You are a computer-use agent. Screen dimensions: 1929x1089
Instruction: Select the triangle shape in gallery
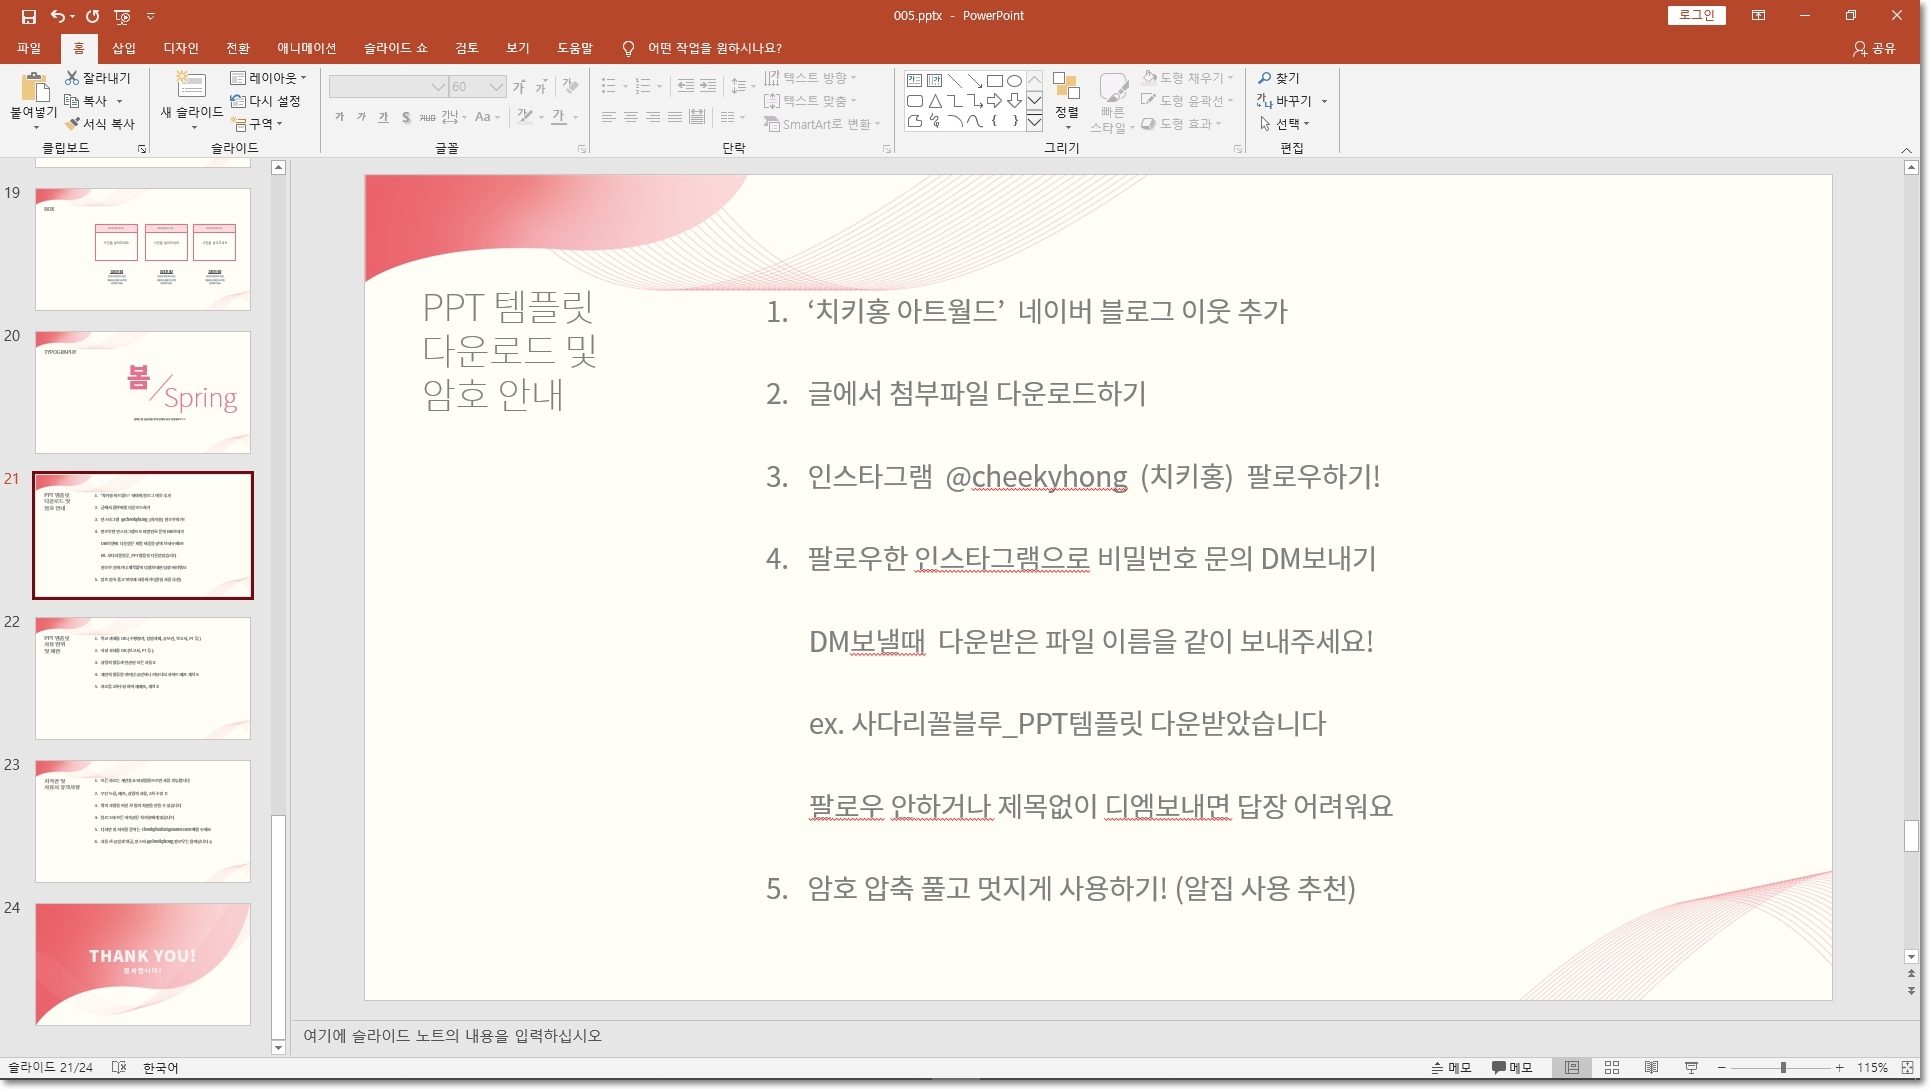[x=934, y=101]
